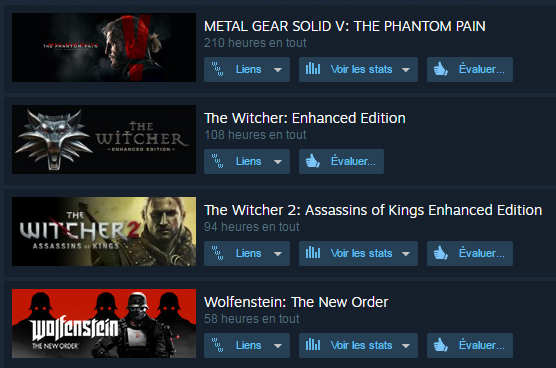Expand Voir les stats arrow for The Witcher 2
Screen dimensions: 556x368
point(406,254)
